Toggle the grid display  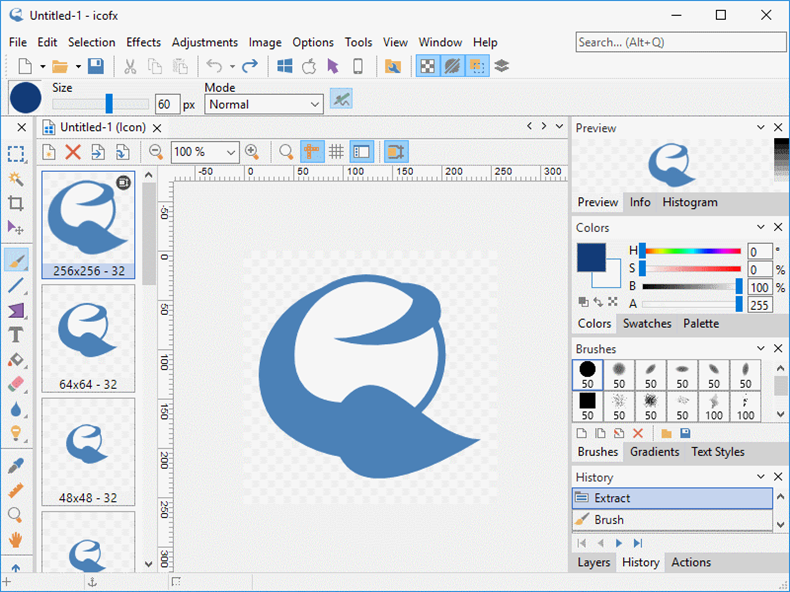point(337,152)
